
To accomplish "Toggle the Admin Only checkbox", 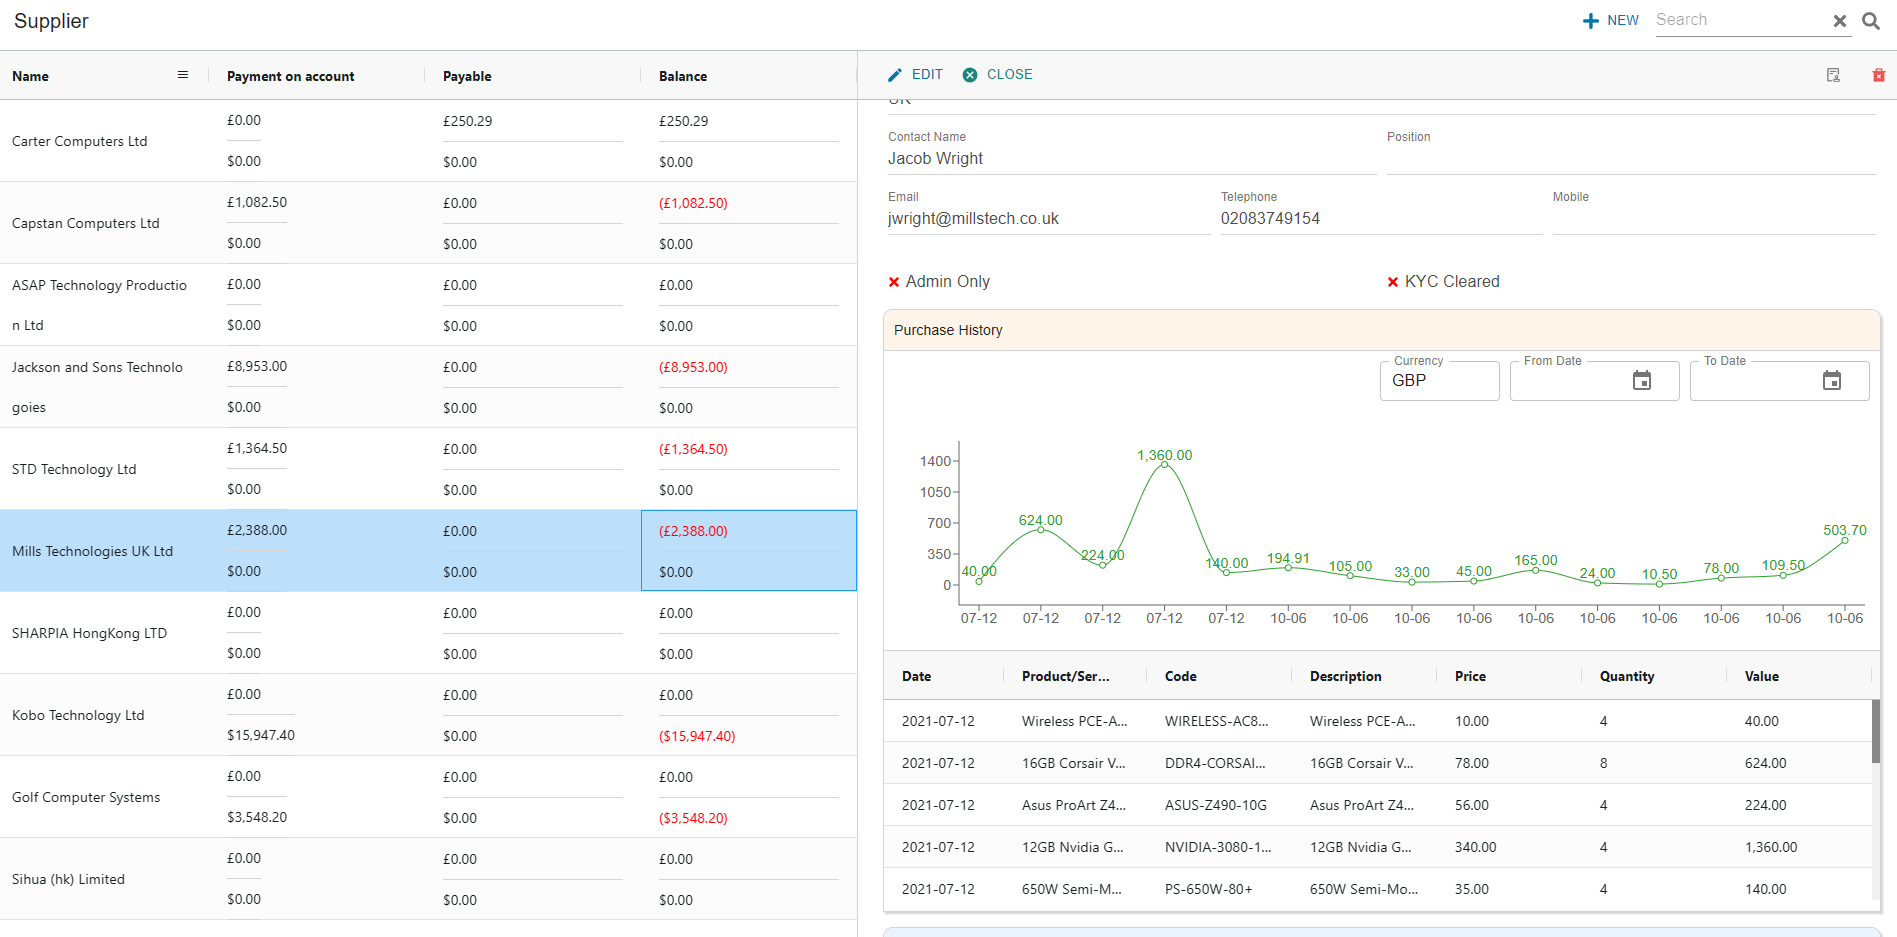I will (x=894, y=282).
